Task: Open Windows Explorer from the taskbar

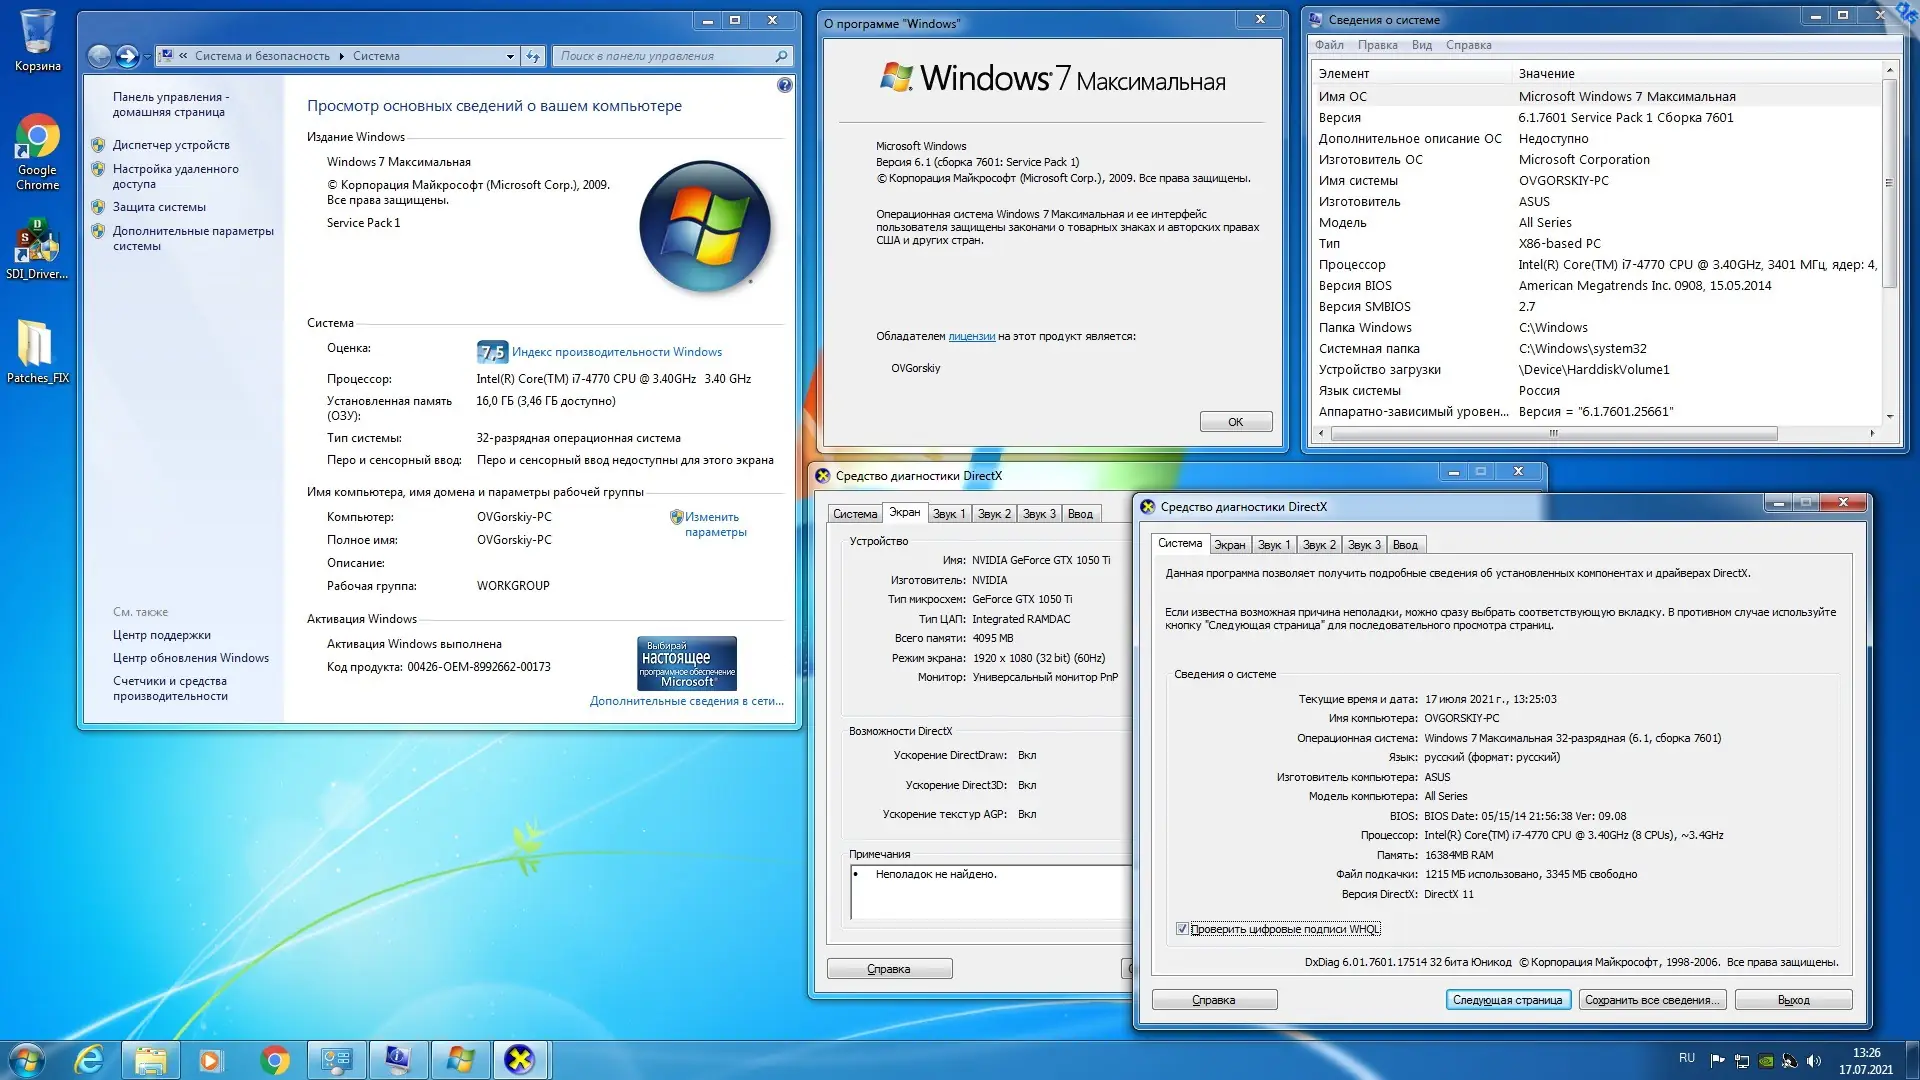Action: 150,1060
